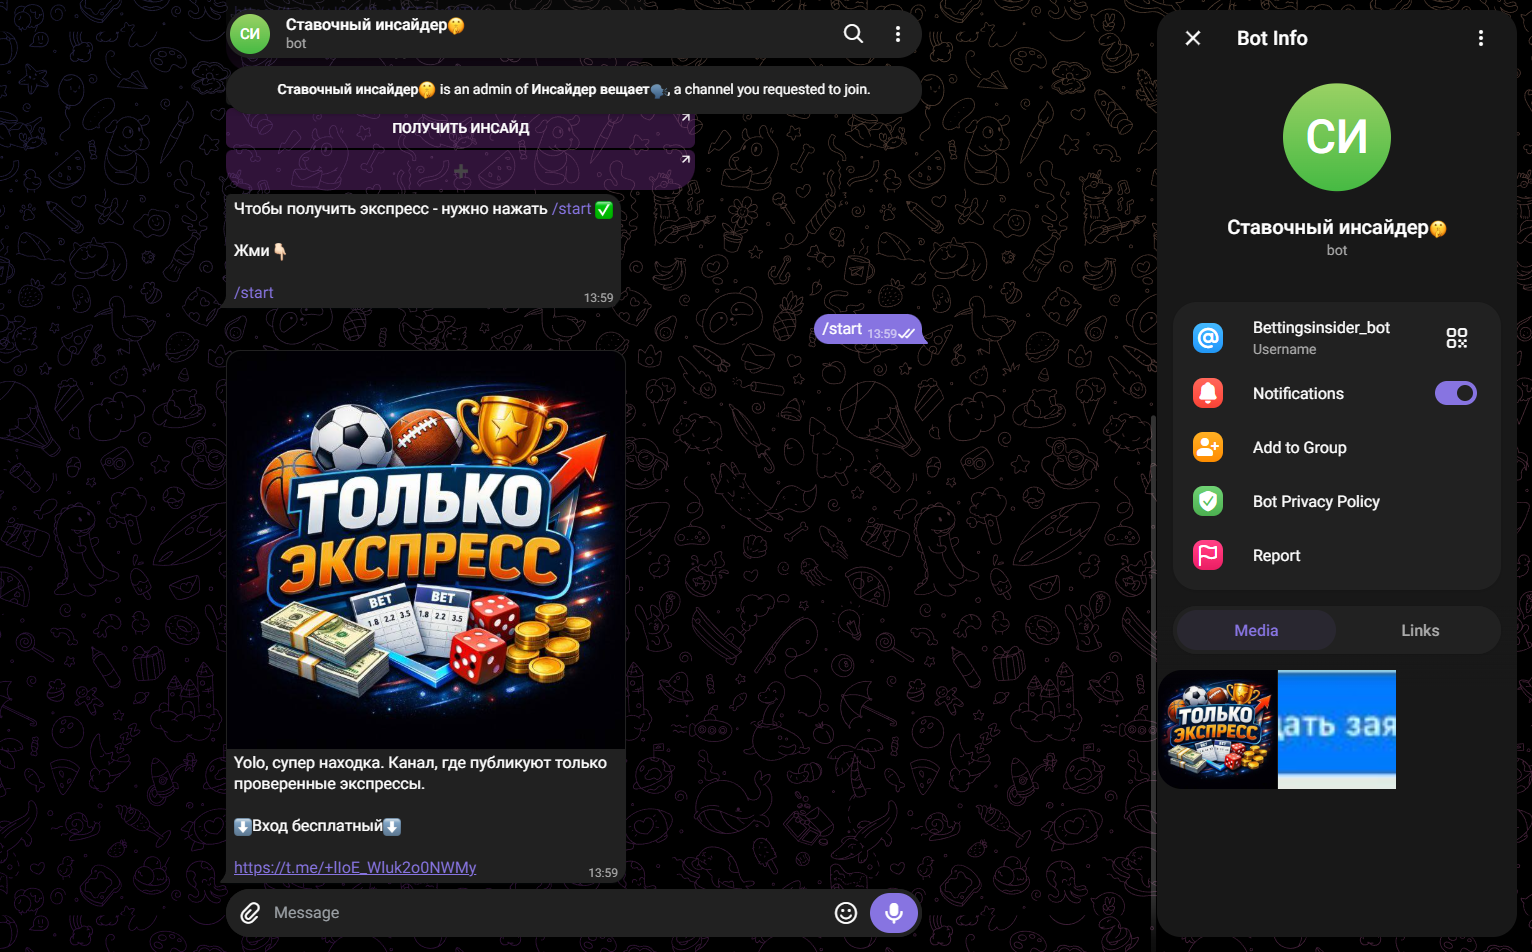Close the Bot Info panel
The width and height of the screenshot is (1532, 952).
(1193, 38)
